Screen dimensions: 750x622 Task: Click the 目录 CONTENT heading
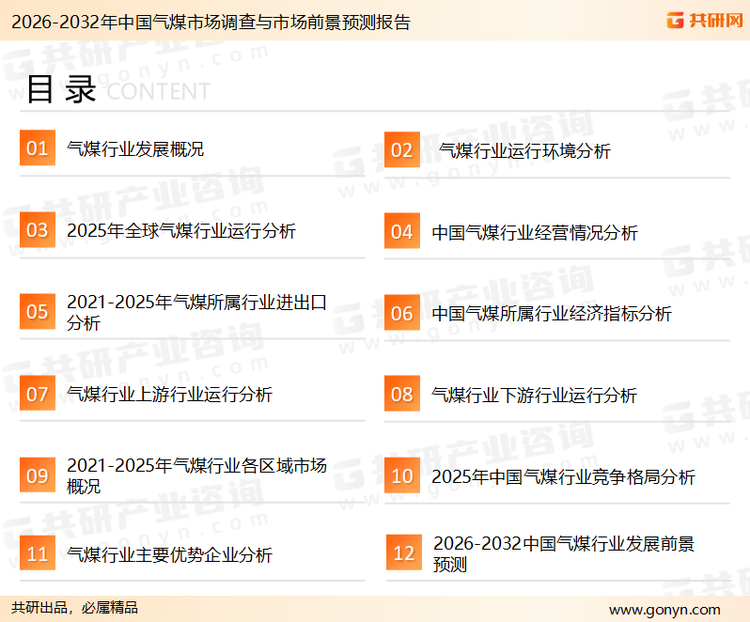[117, 90]
